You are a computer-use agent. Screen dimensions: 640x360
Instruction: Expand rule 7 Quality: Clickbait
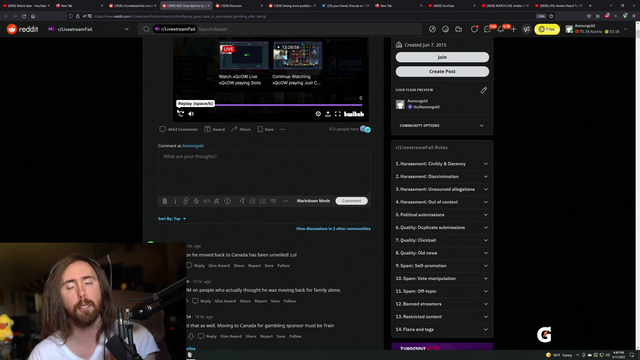[x=442, y=240]
